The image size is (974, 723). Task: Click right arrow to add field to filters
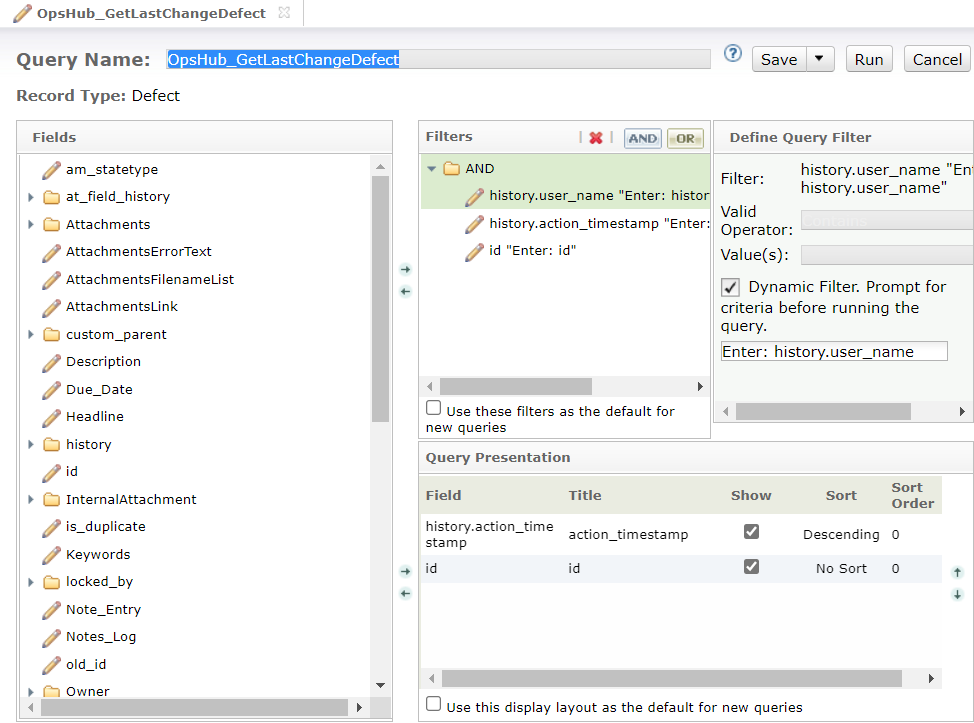pos(405,270)
